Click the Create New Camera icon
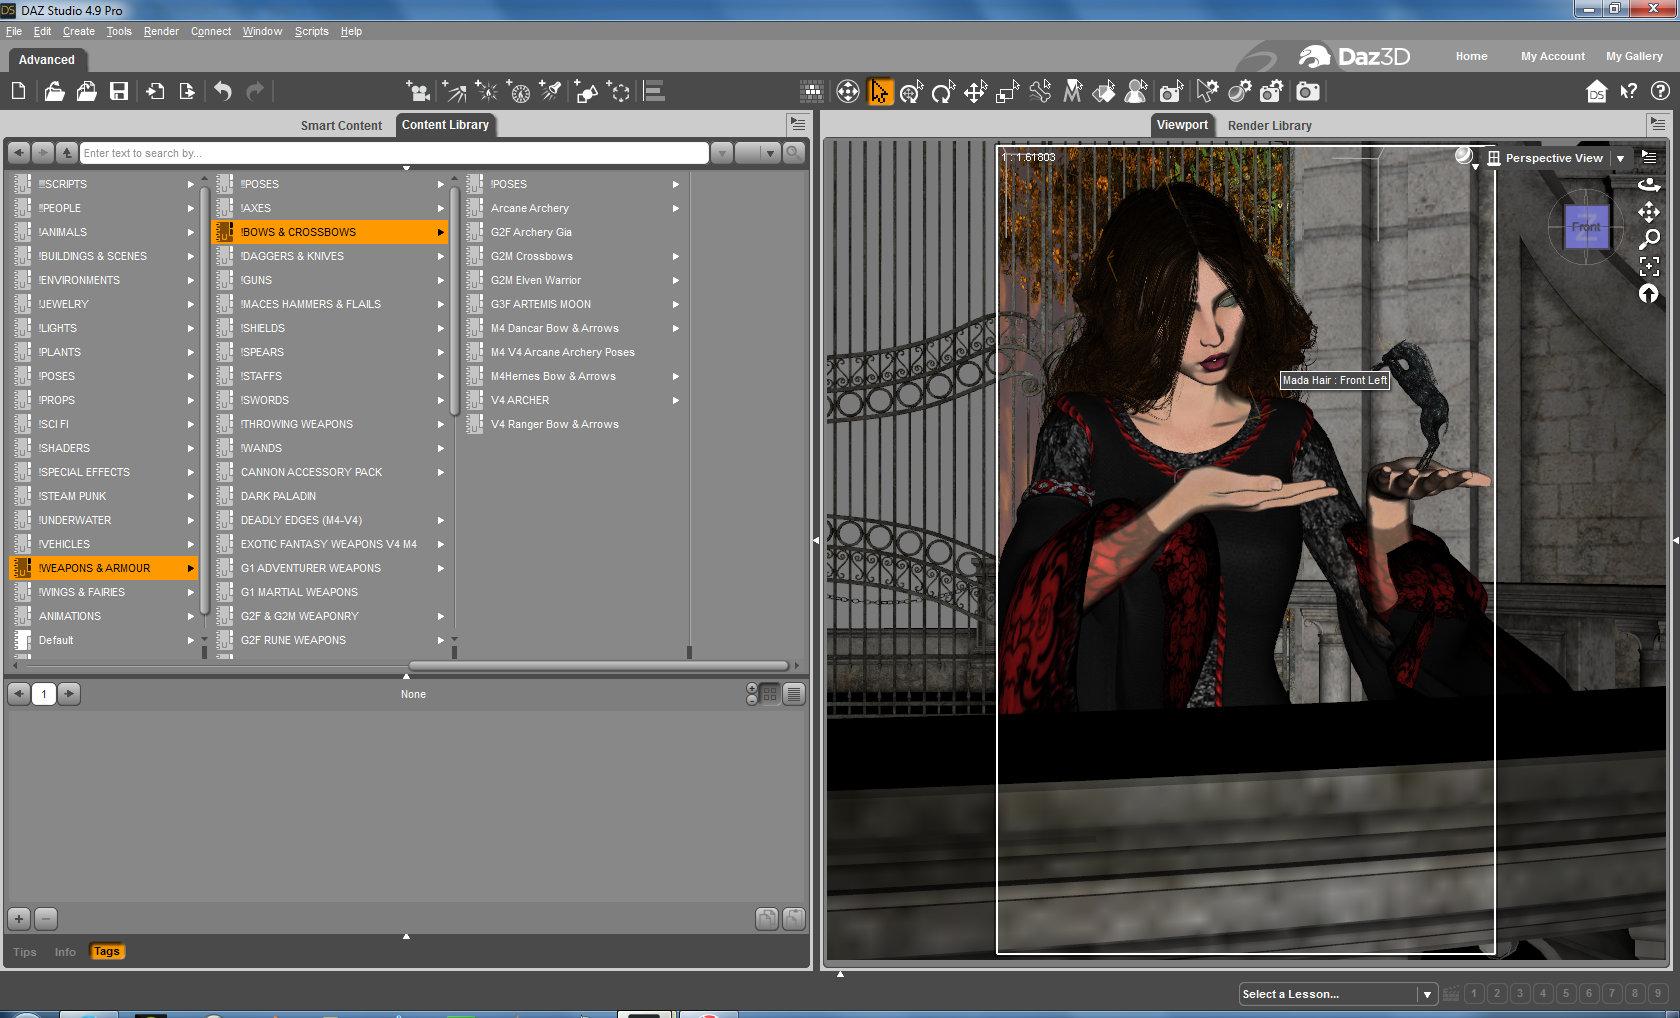 pyautogui.click(x=419, y=93)
